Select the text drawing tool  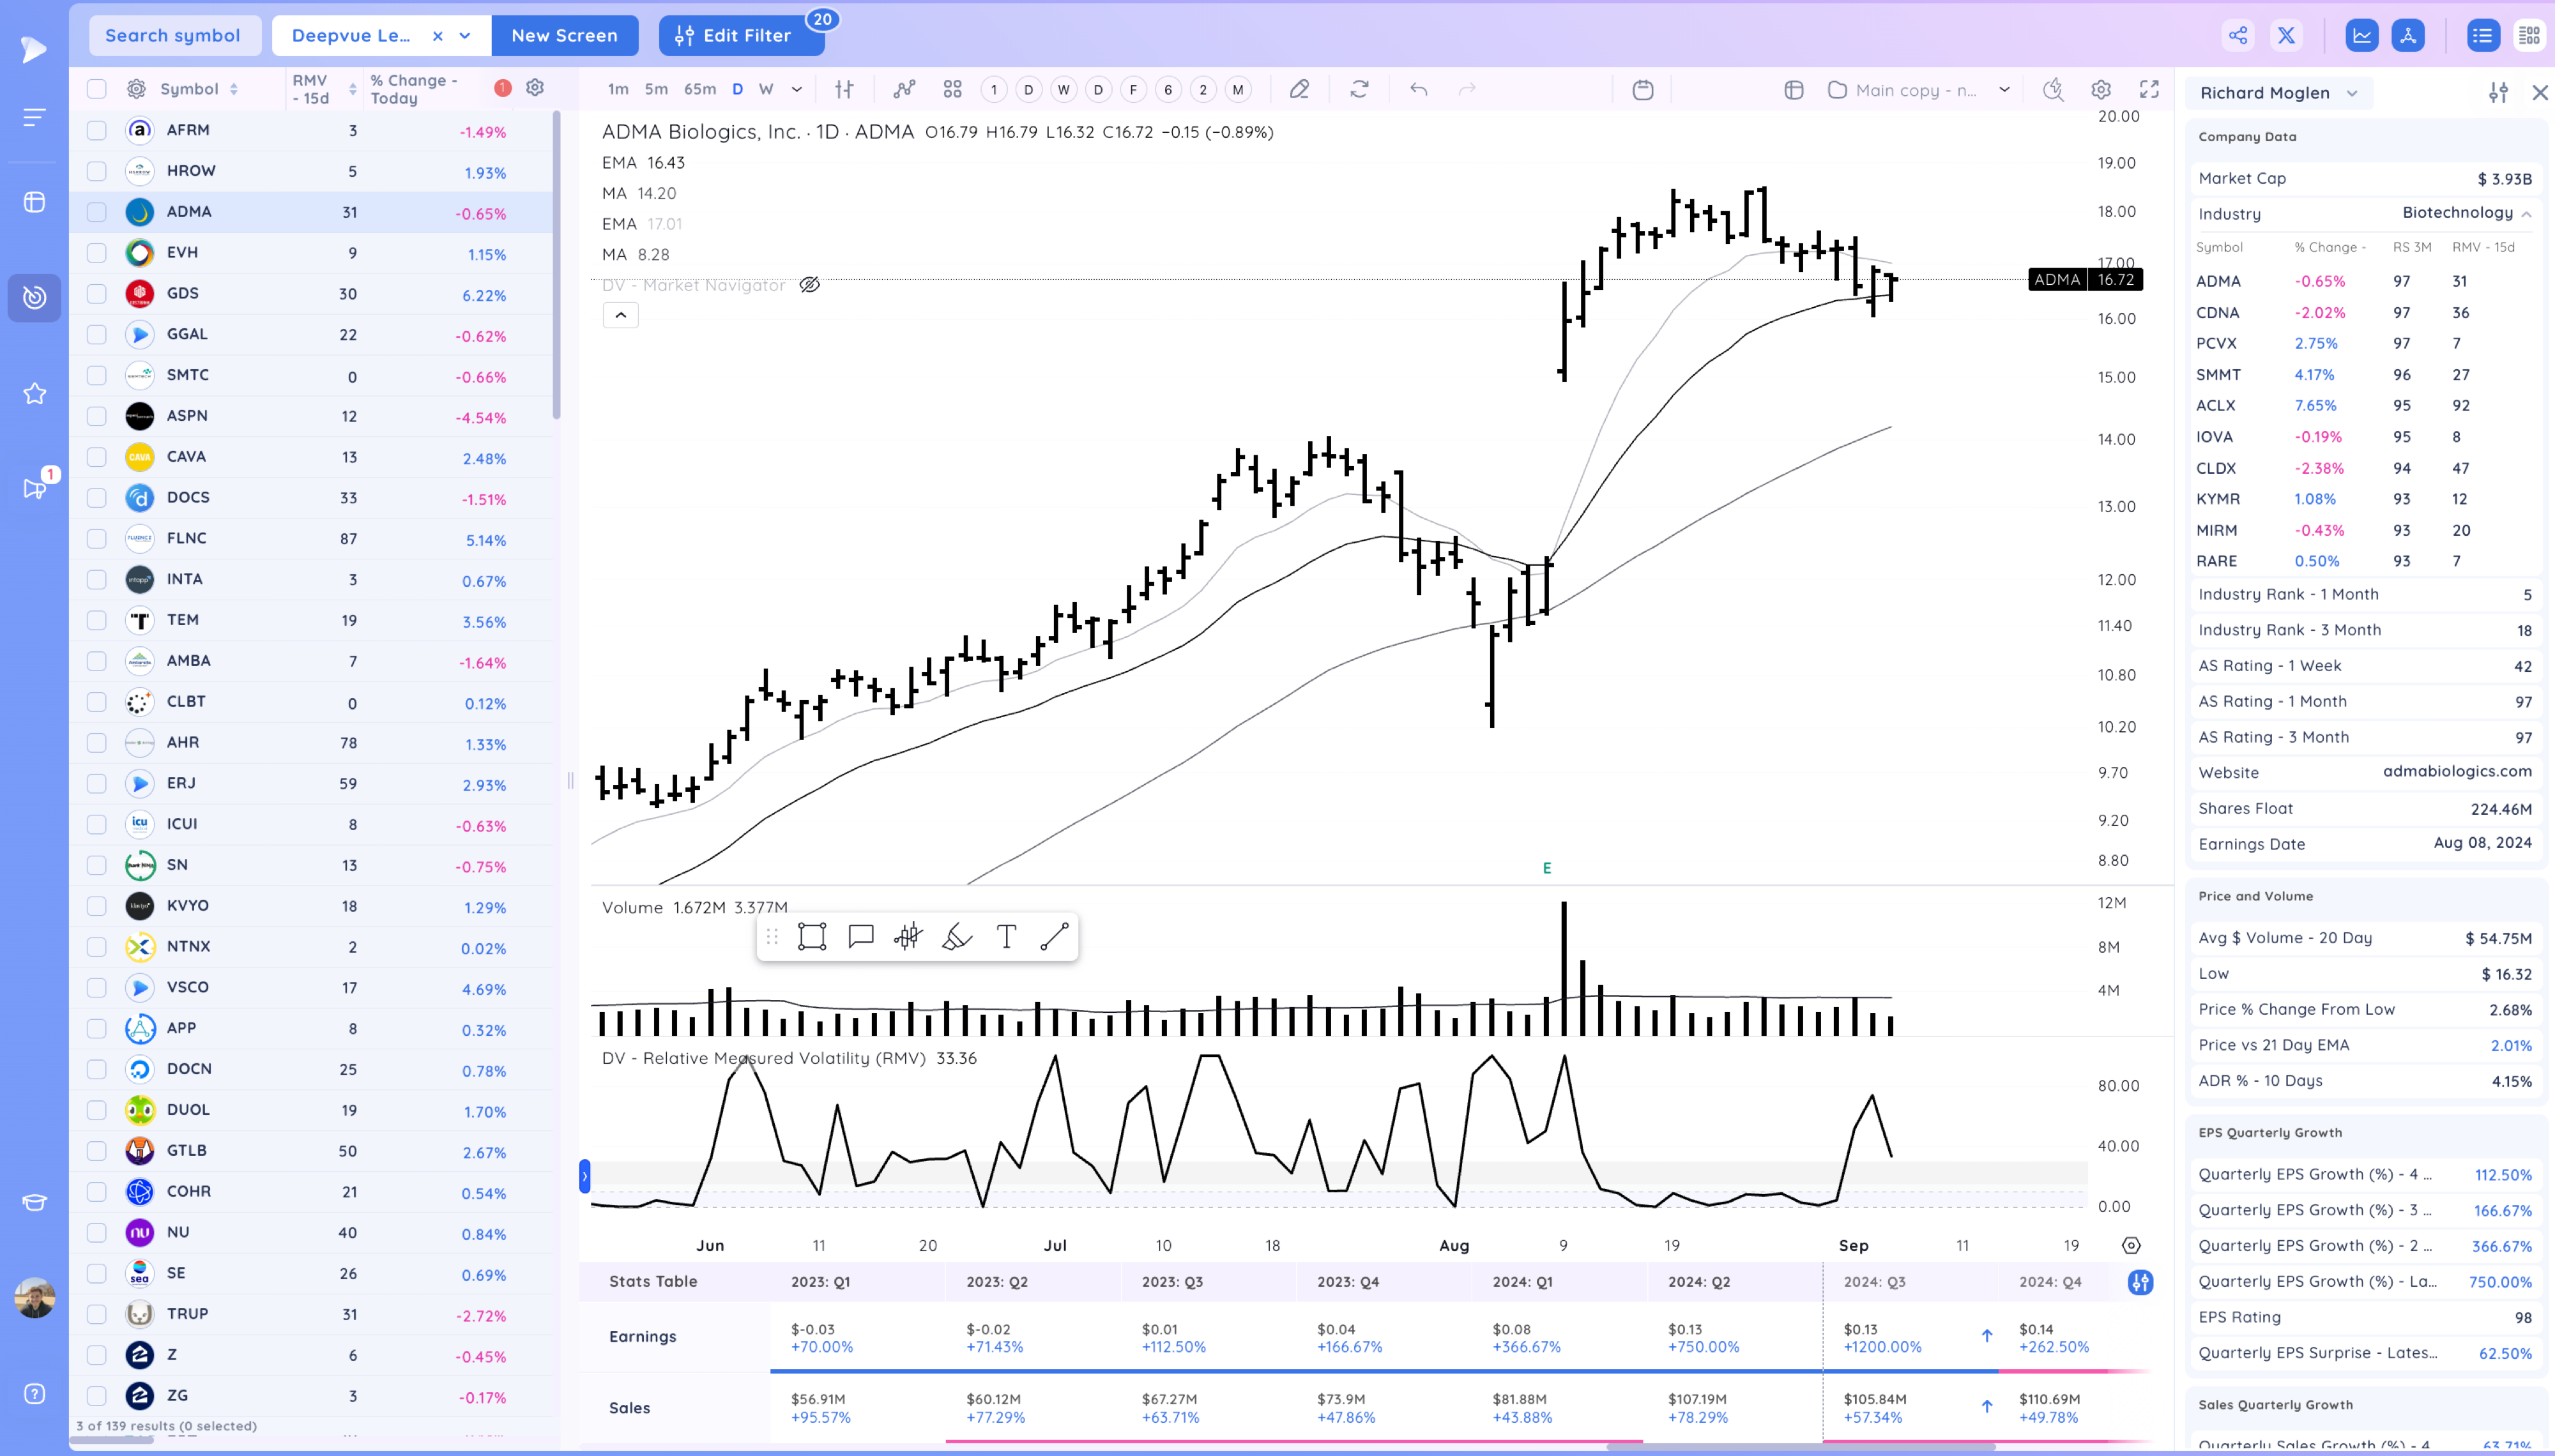pyautogui.click(x=1006, y=937)
